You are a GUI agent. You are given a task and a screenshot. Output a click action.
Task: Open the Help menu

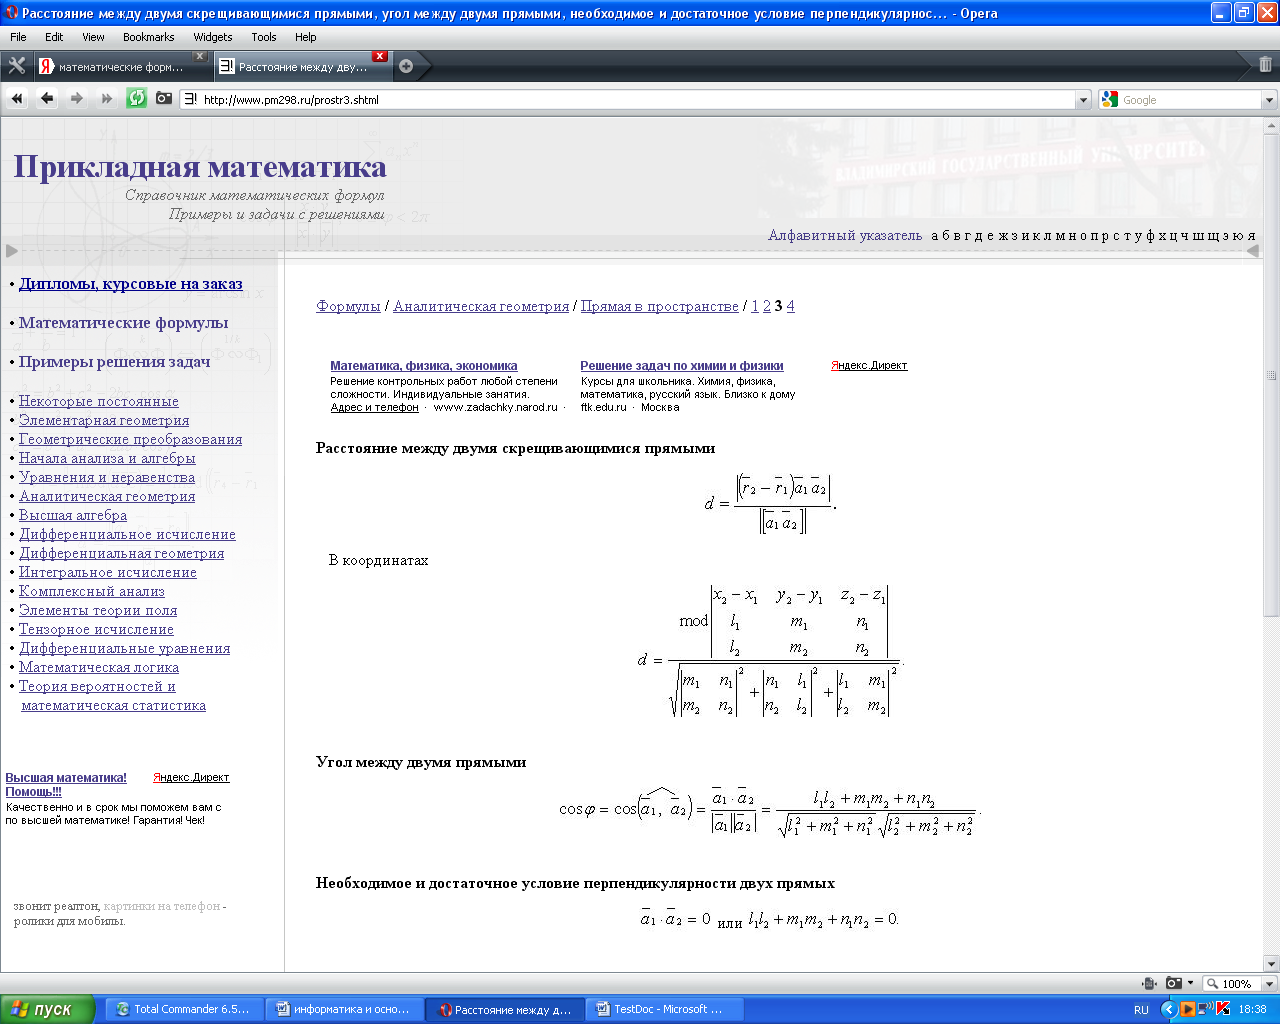click(305, 37)
